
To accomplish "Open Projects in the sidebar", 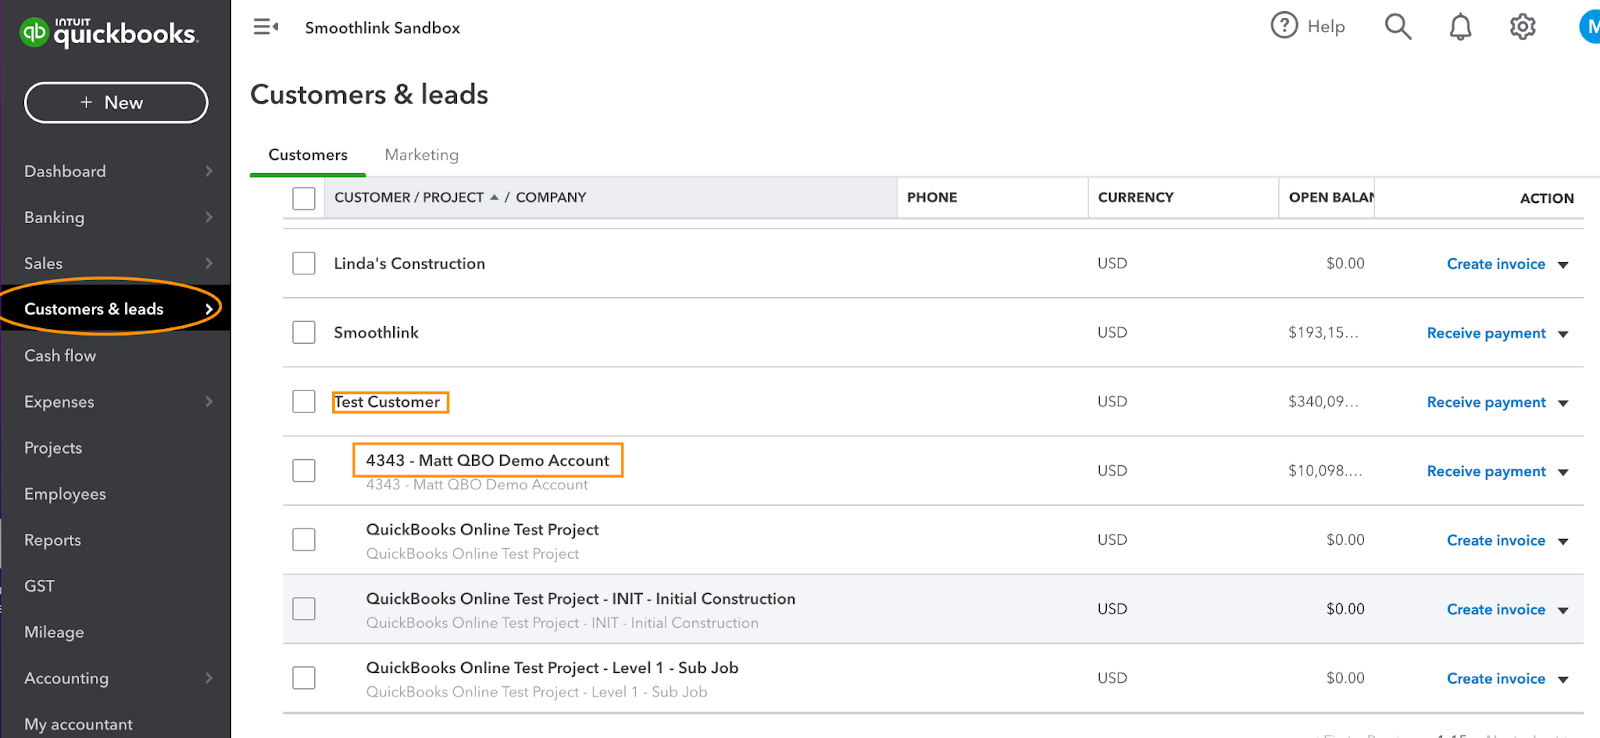I will click(53, 447).
